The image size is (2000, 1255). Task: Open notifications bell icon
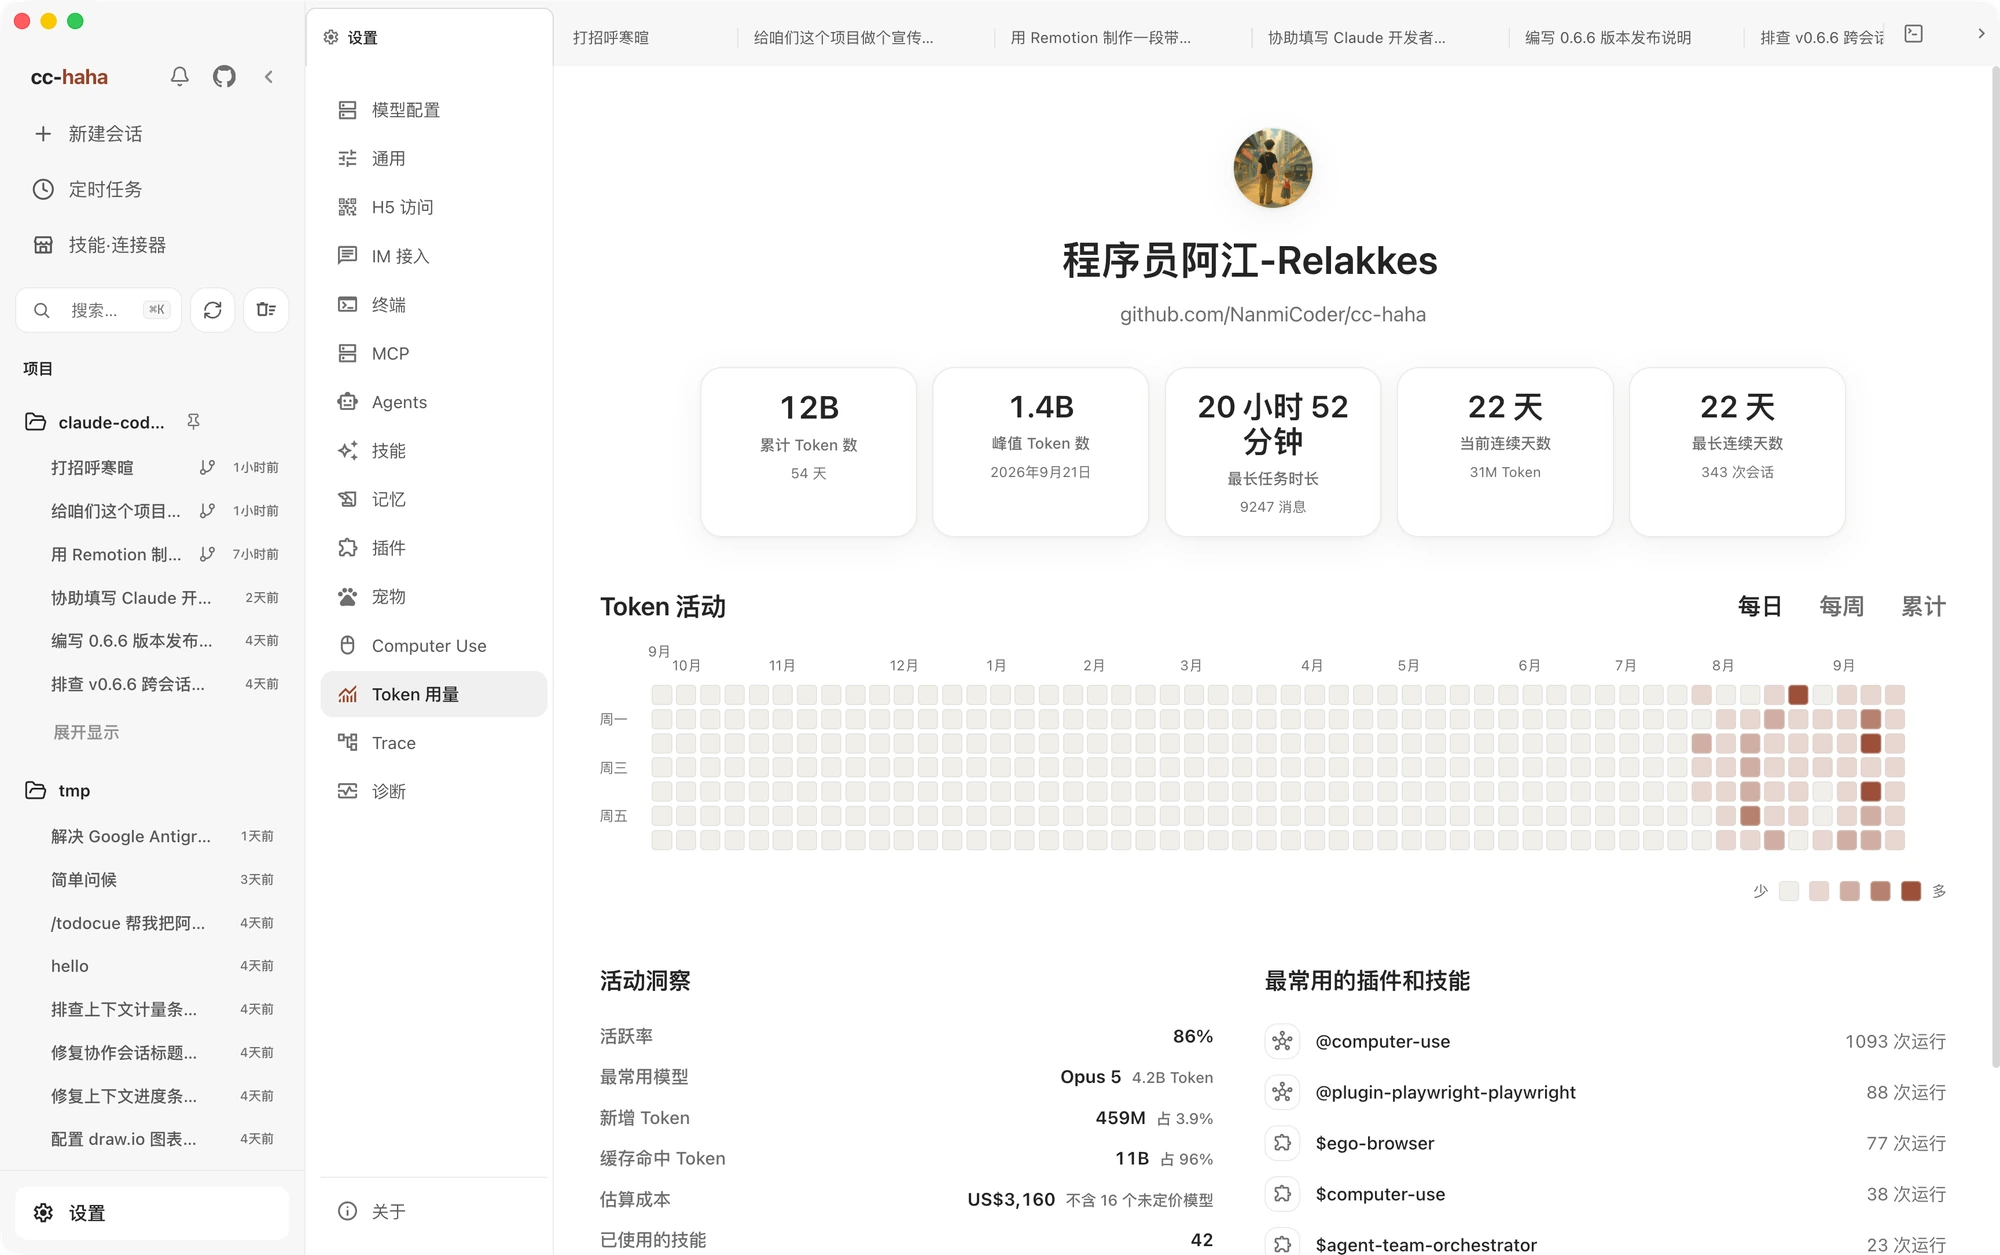pos(180,76)
